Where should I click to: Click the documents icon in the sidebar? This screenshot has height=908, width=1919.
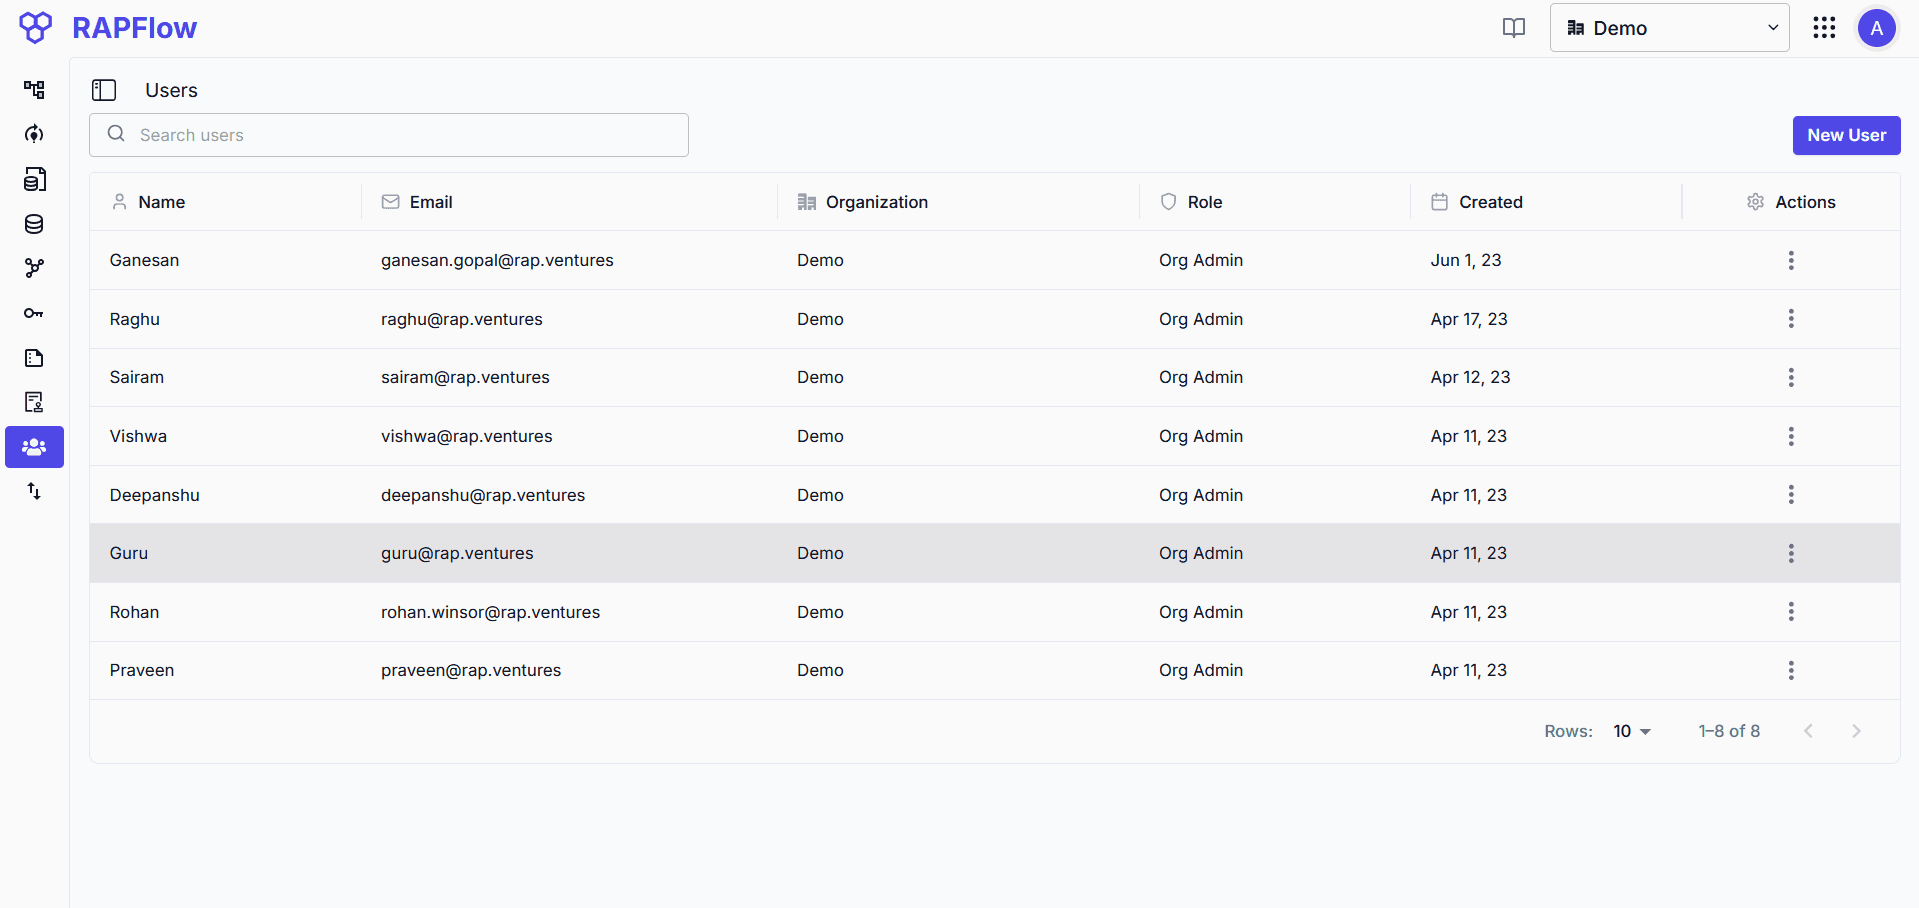[x=34, y=358]
